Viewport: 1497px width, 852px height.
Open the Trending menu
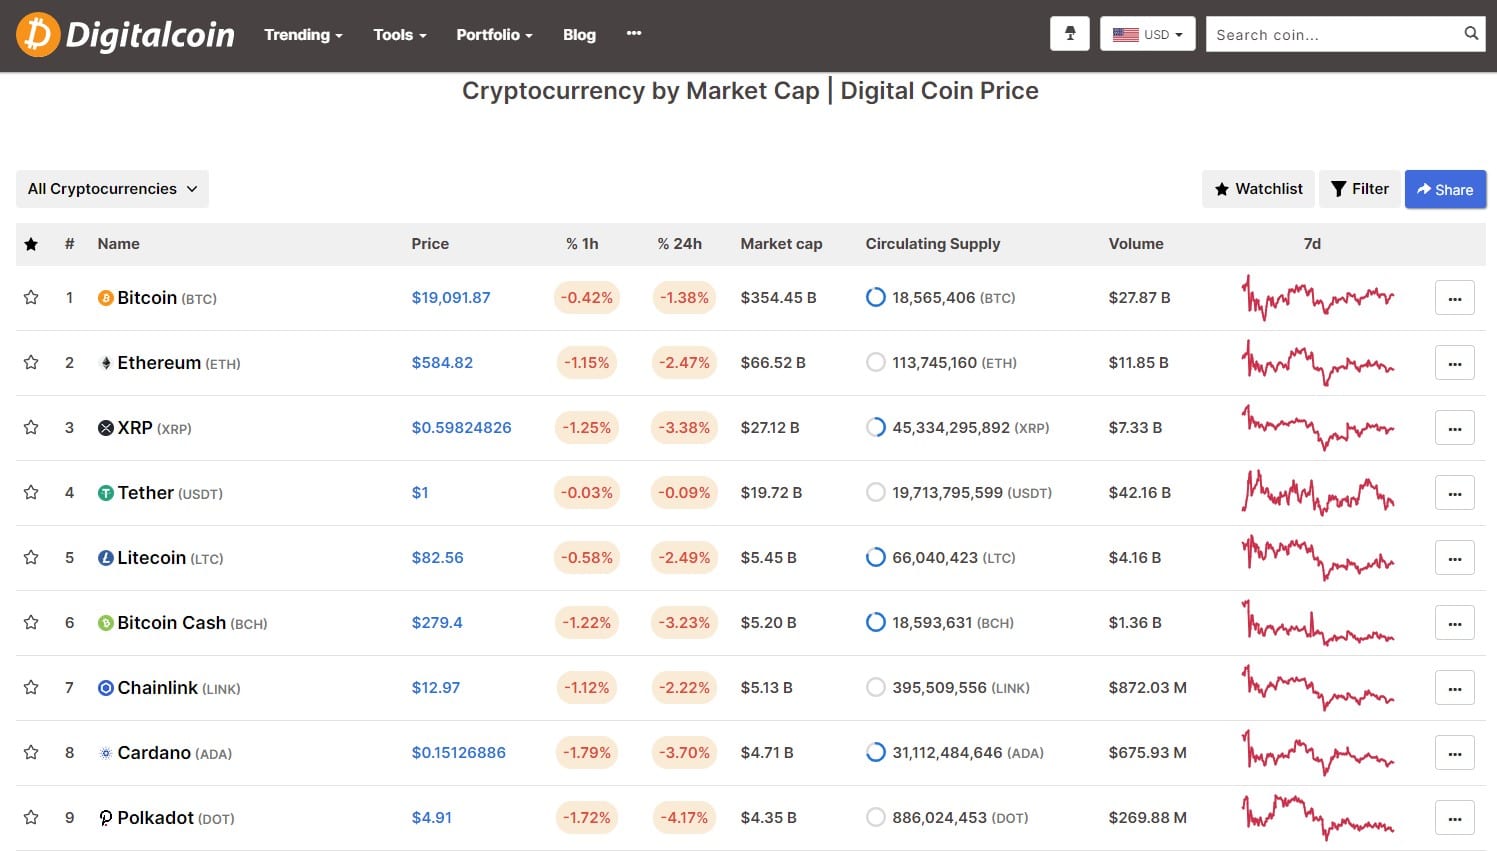pos(303,35)
